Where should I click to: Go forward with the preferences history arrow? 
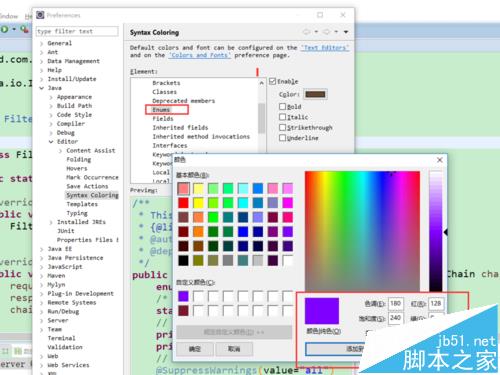(326, 32)
